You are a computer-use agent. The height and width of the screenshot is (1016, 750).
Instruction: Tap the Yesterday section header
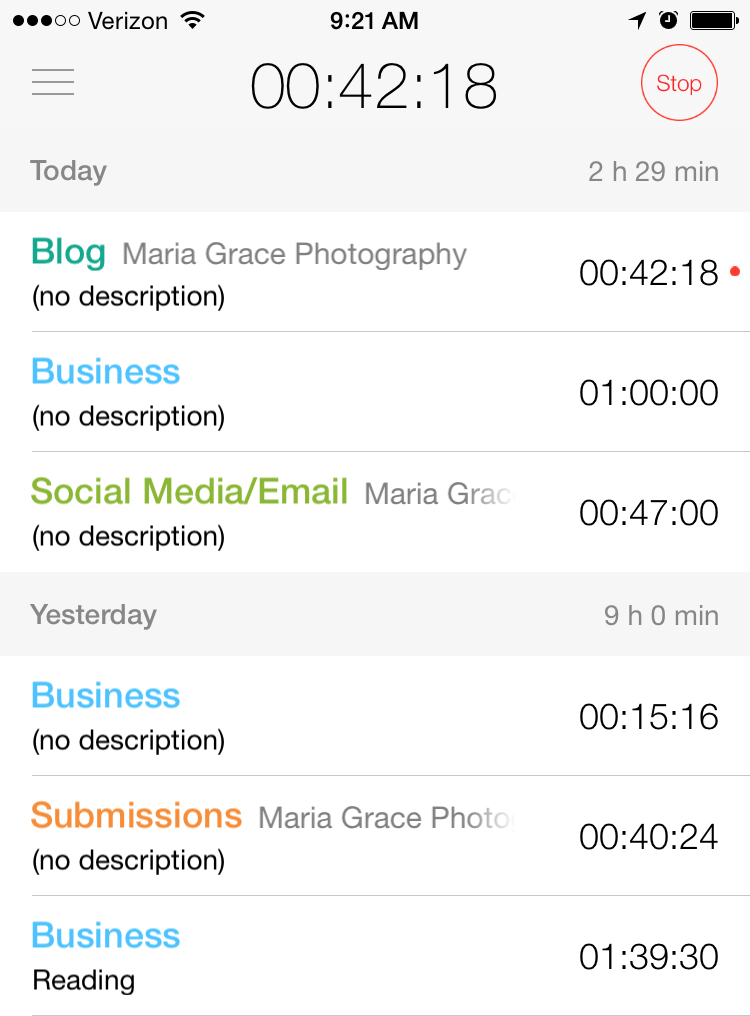point(375,614)
